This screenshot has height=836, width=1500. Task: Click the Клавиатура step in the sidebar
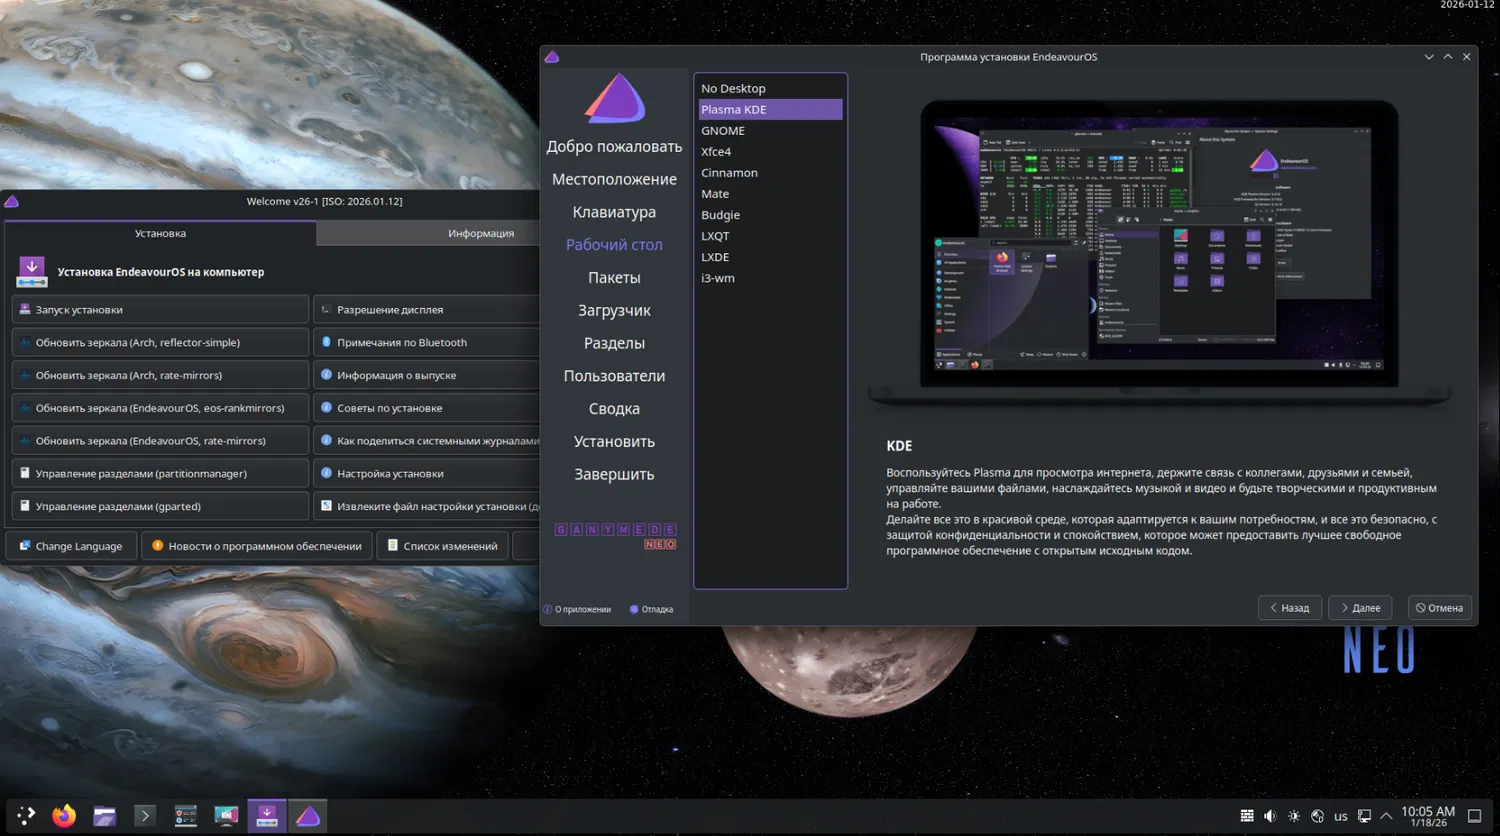pos(614,212)
